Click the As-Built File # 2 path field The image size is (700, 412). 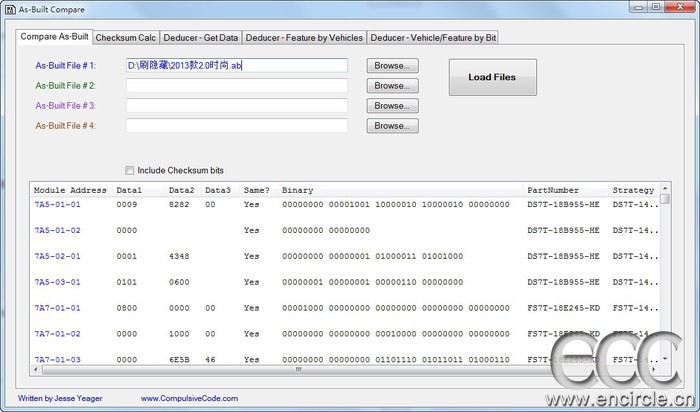tap(237, 86)
